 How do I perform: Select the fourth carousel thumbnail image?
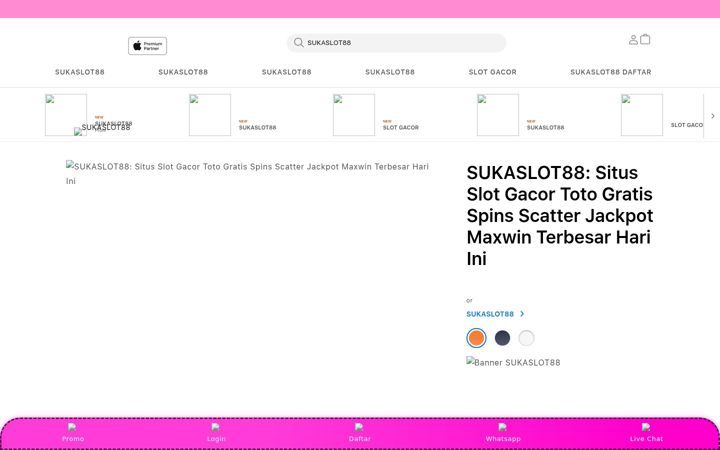[498, 115]
